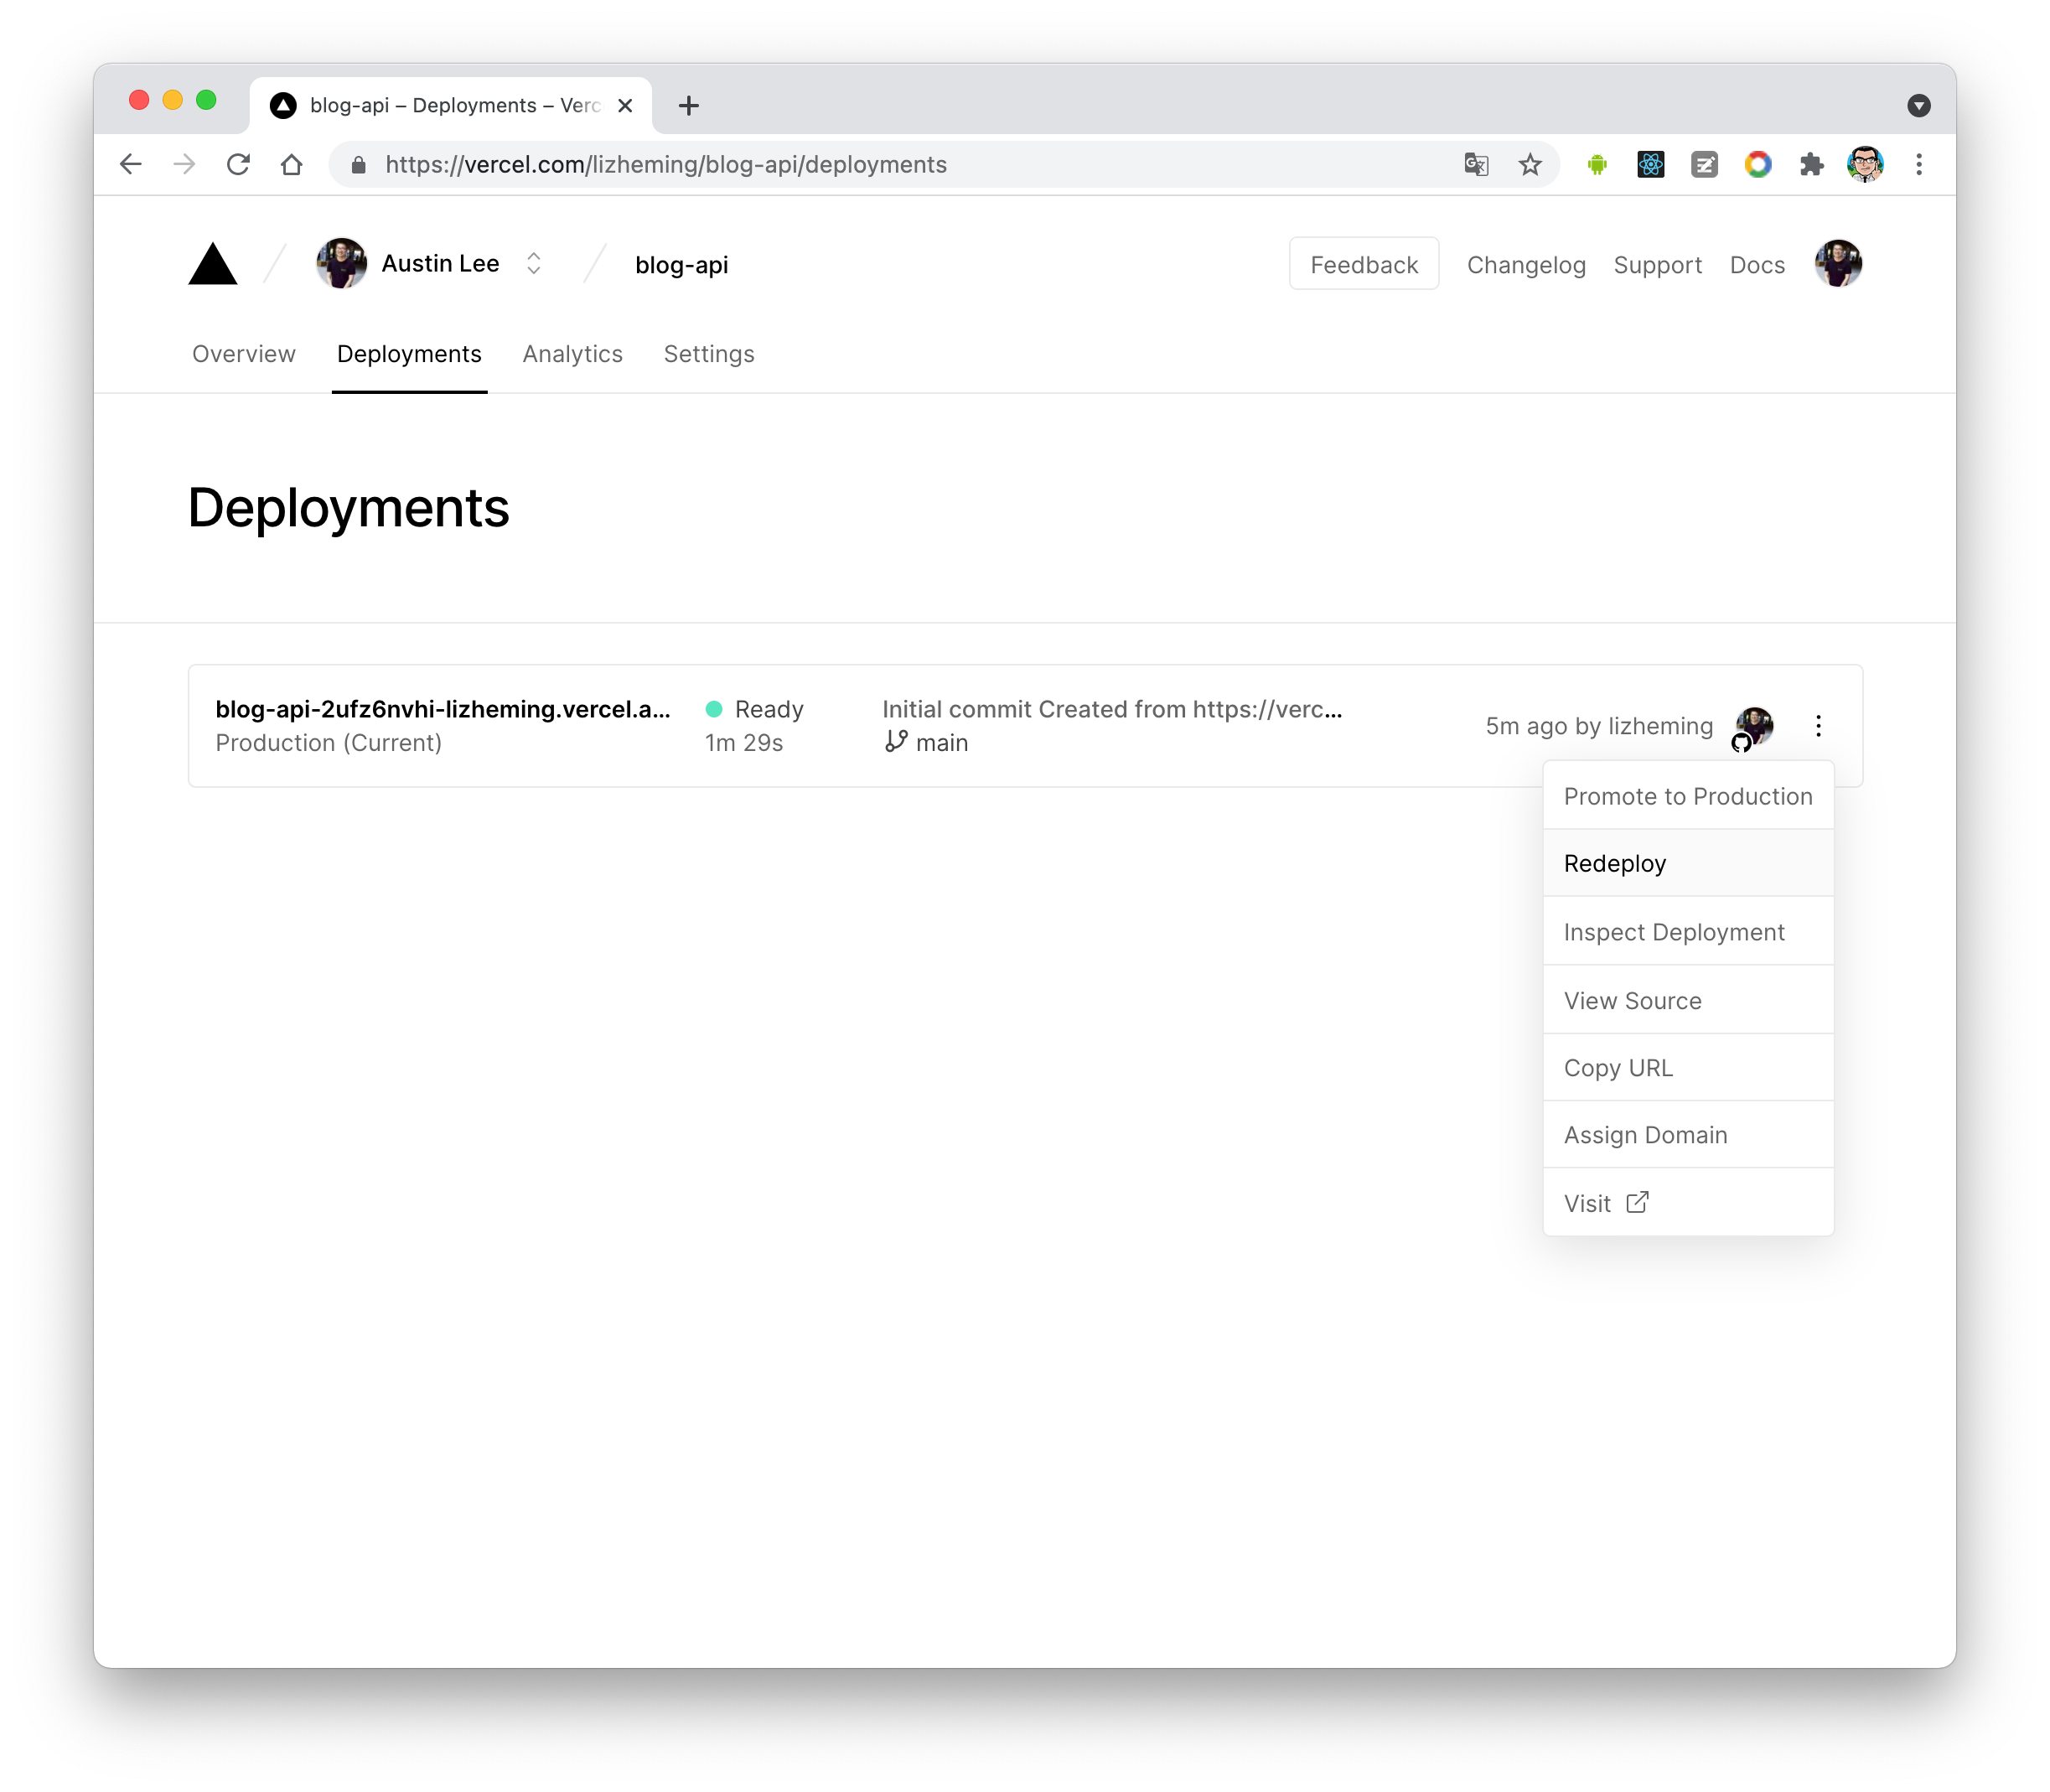Click the external link icon next to Visit
Viewport: 2050px width, 1792px height.
point(1635,1201)
